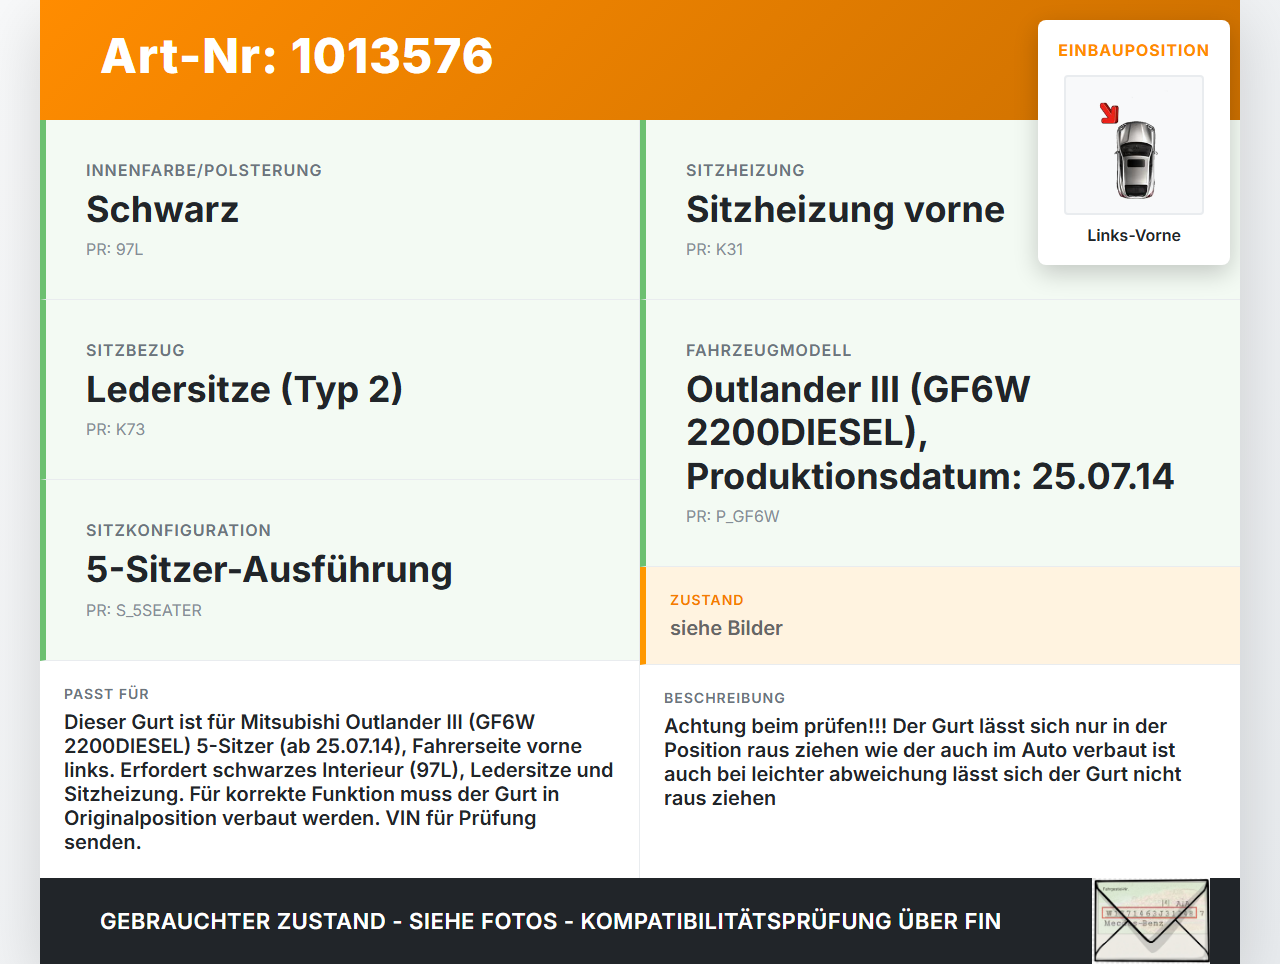Click the 'SITZBEZUG' label
Screen dimensions: 1280x964
[135, 350]
